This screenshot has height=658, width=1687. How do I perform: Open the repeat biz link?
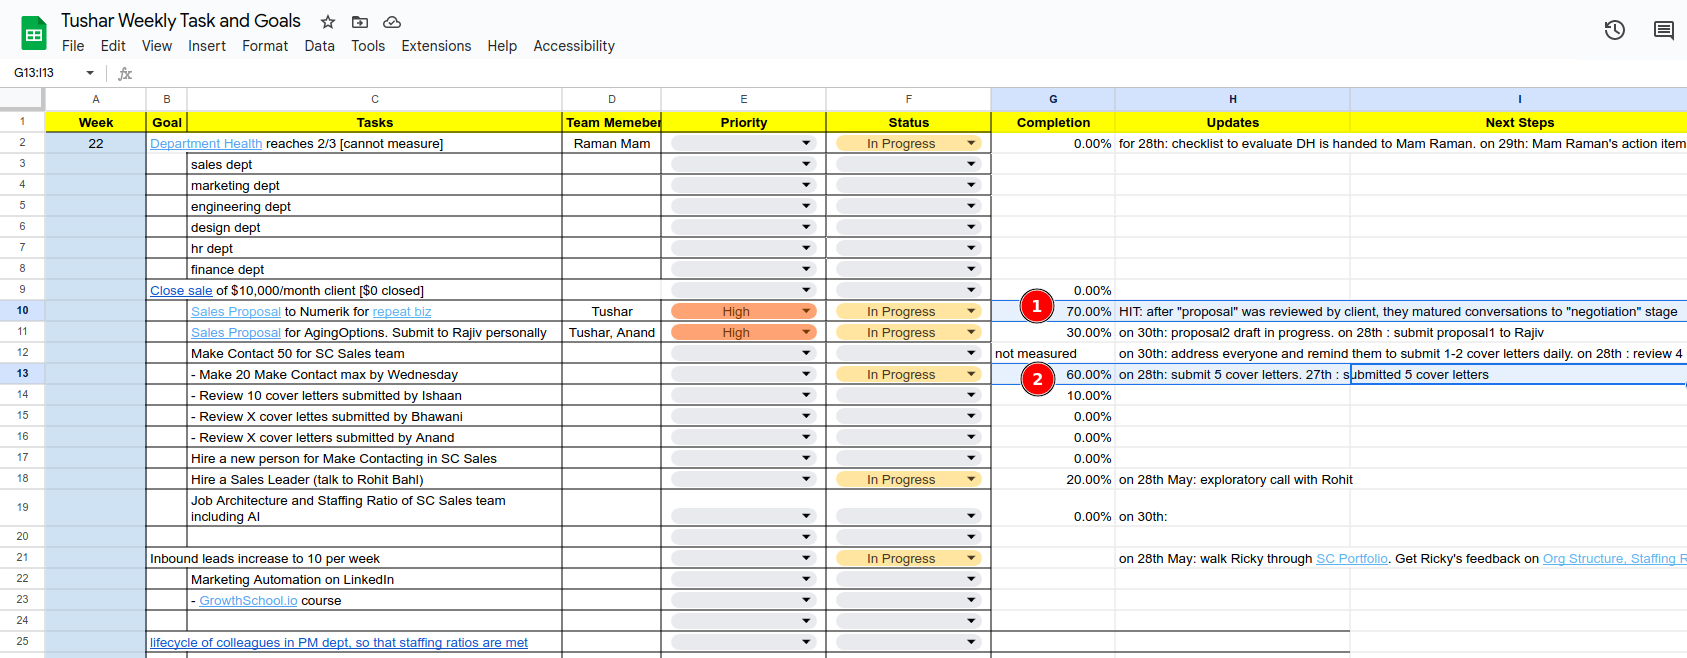coord(402,312)
